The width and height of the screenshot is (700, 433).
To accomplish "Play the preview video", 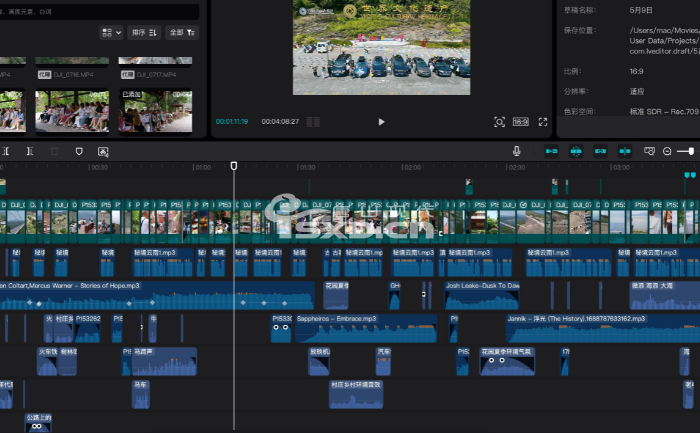I will click(x=381, y=122).
